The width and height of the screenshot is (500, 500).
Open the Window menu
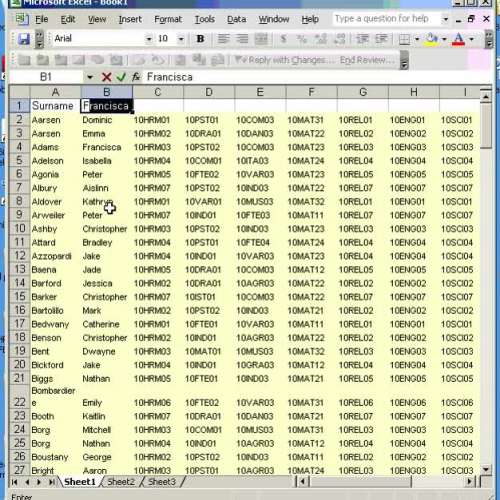pyautogui.click(x=274, y=19)
